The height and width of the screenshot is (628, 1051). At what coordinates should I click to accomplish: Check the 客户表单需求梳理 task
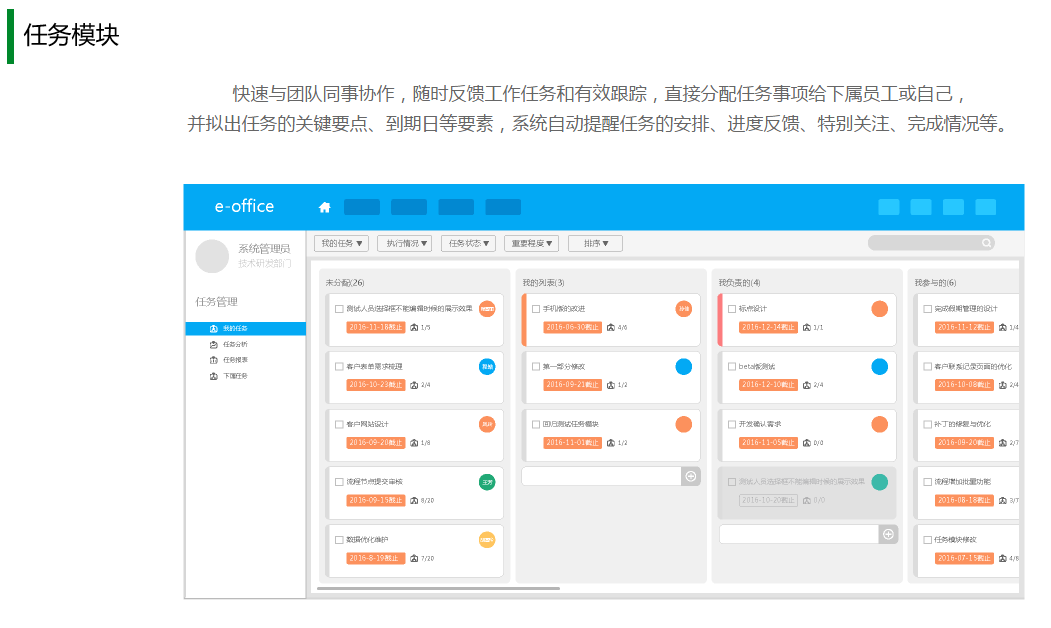[x=339, y=367]
